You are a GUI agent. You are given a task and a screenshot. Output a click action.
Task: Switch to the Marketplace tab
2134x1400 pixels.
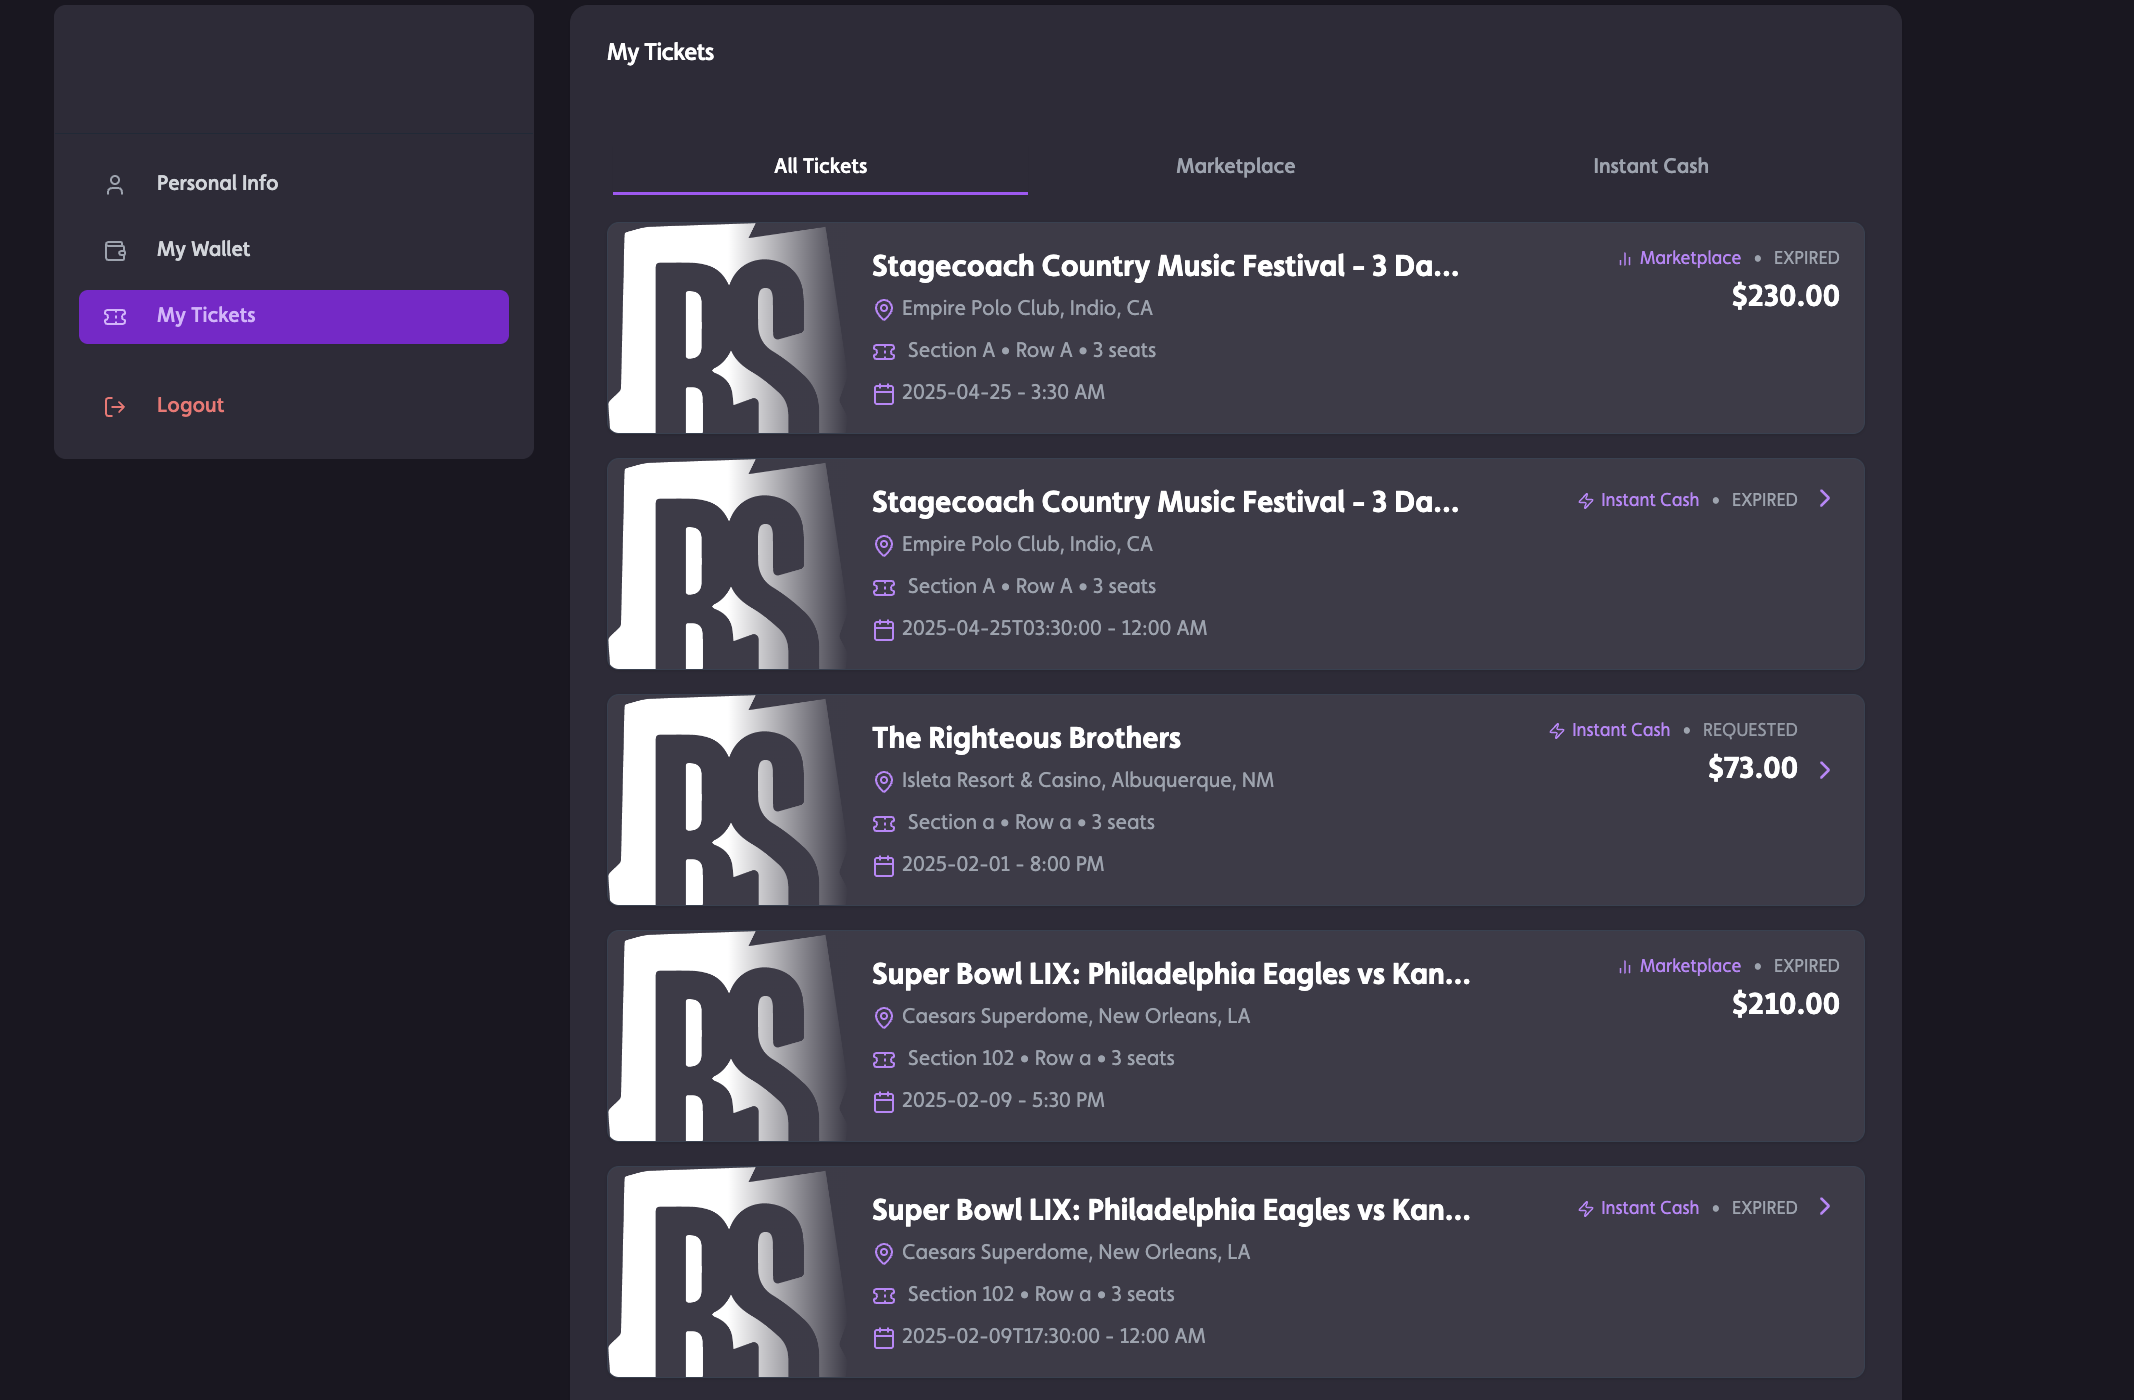(x=1235, y=166)
